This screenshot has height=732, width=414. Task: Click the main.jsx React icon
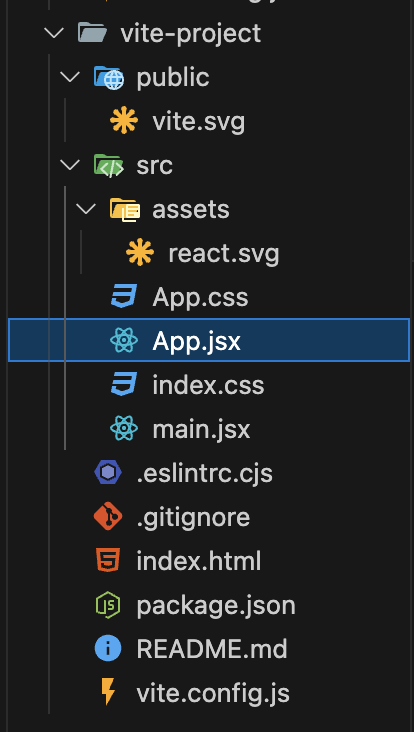point(124,428)
